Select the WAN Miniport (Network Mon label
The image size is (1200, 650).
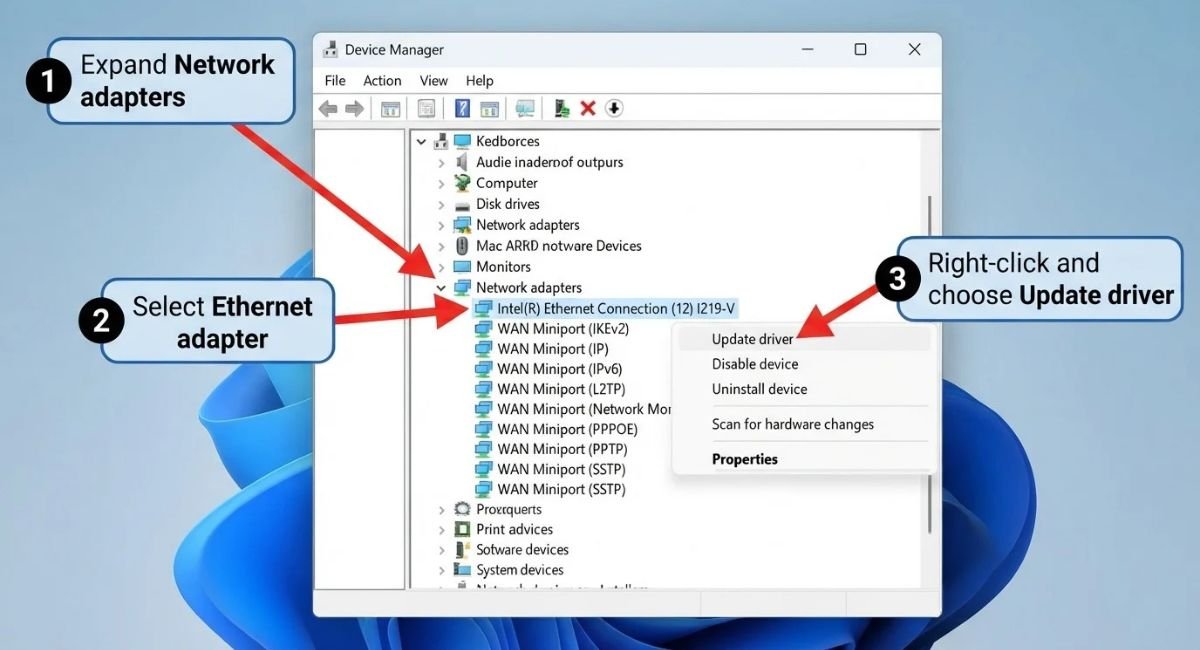click(x=584, y=409)
